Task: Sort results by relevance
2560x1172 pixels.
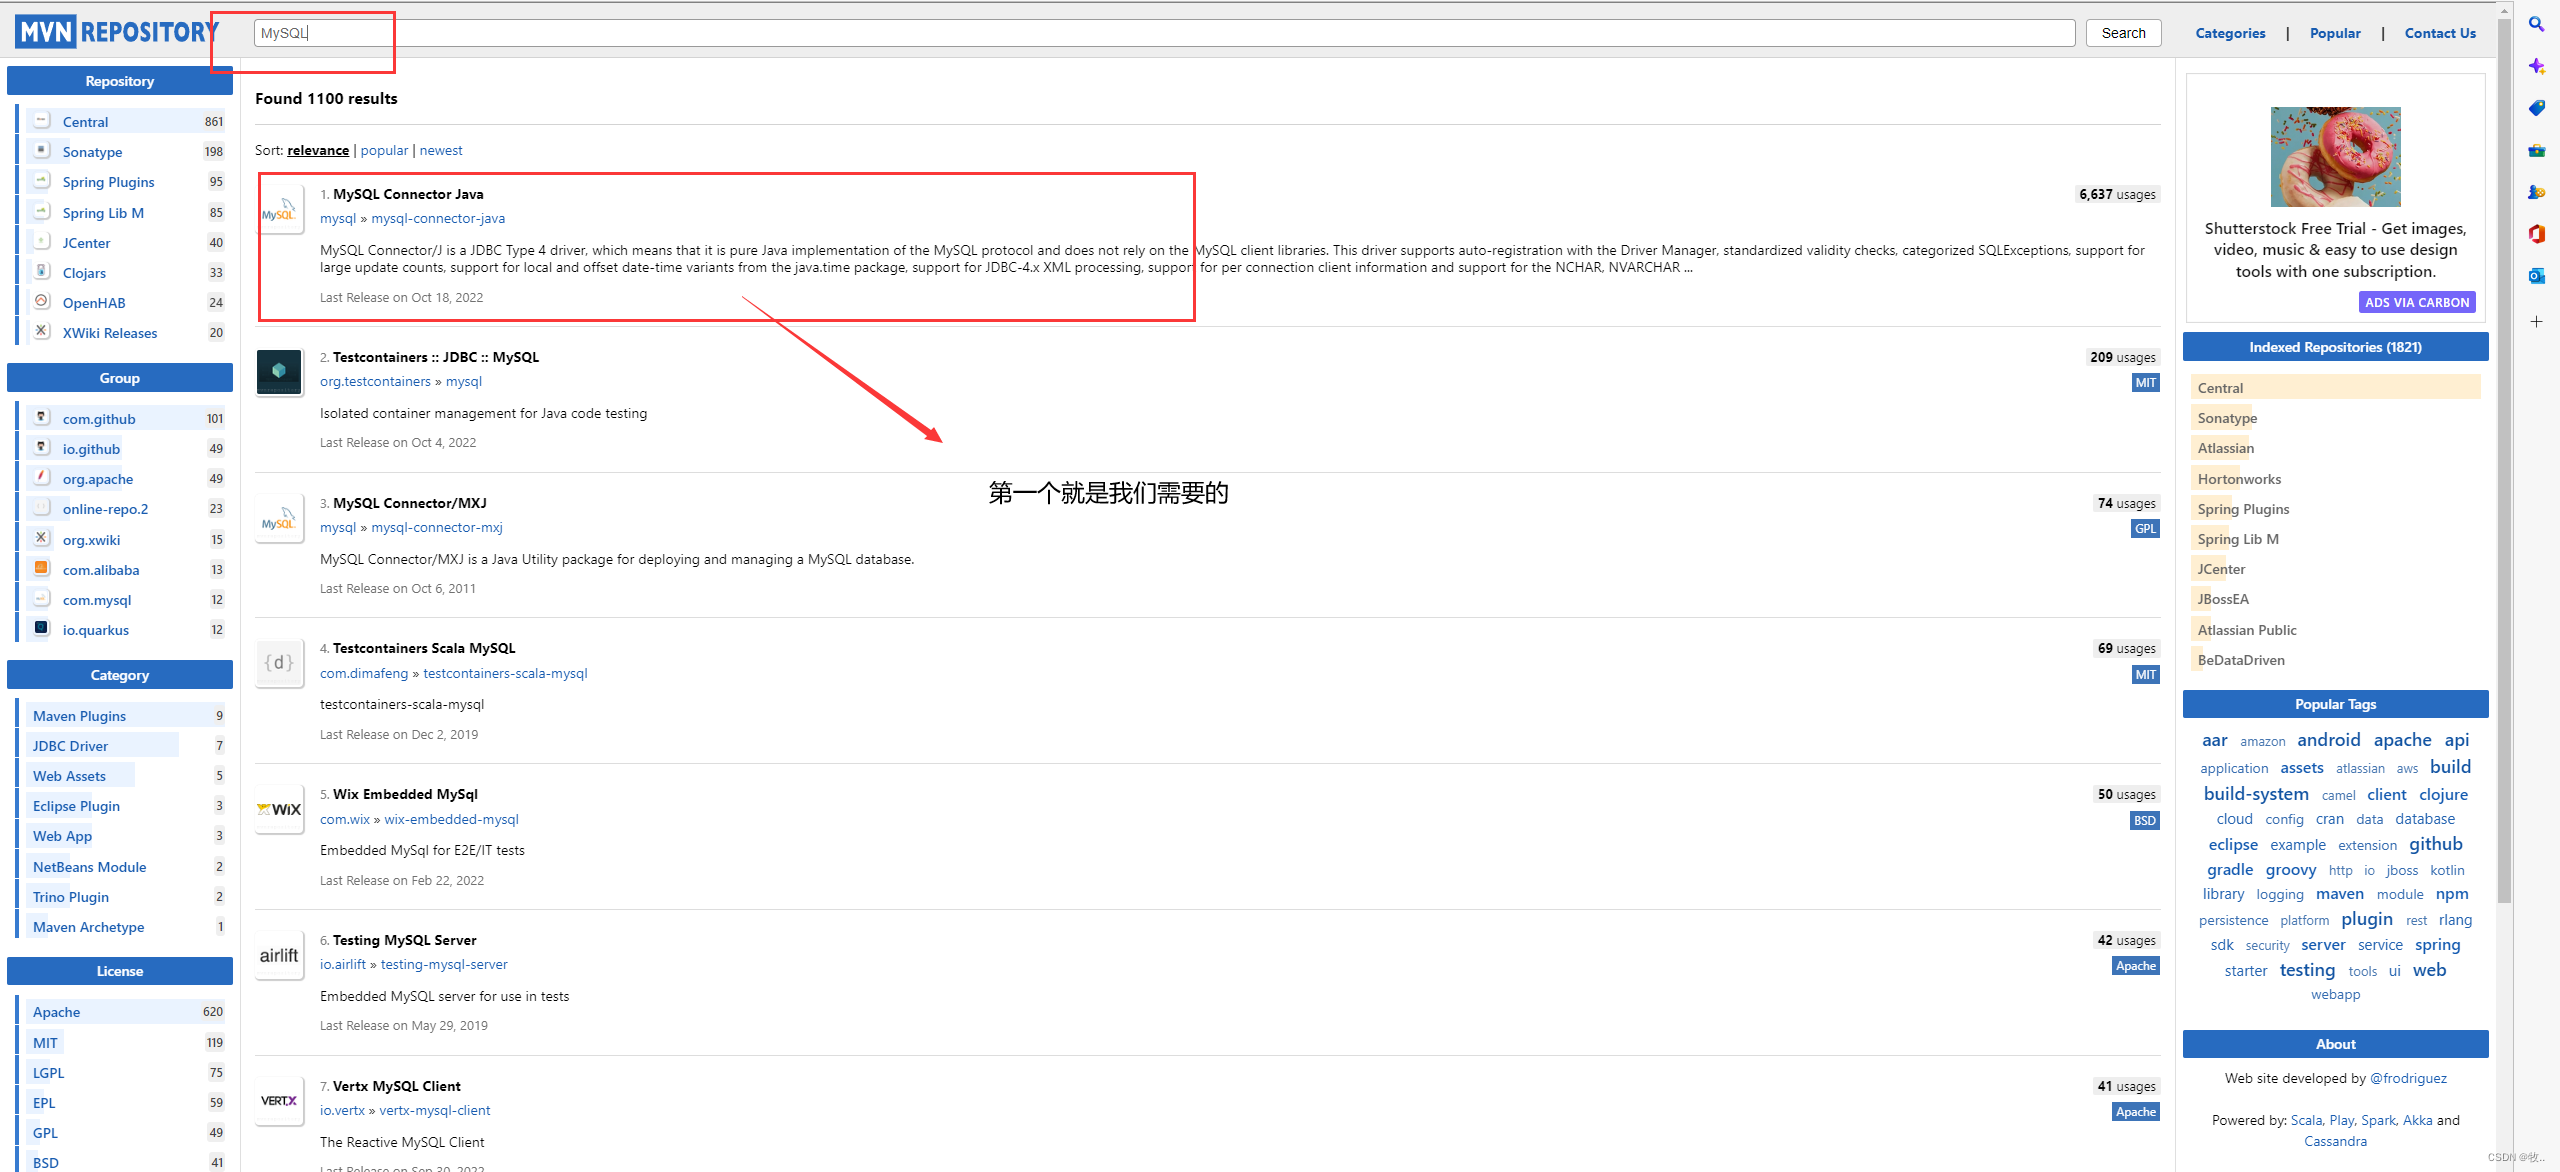Action: (318, 150)
